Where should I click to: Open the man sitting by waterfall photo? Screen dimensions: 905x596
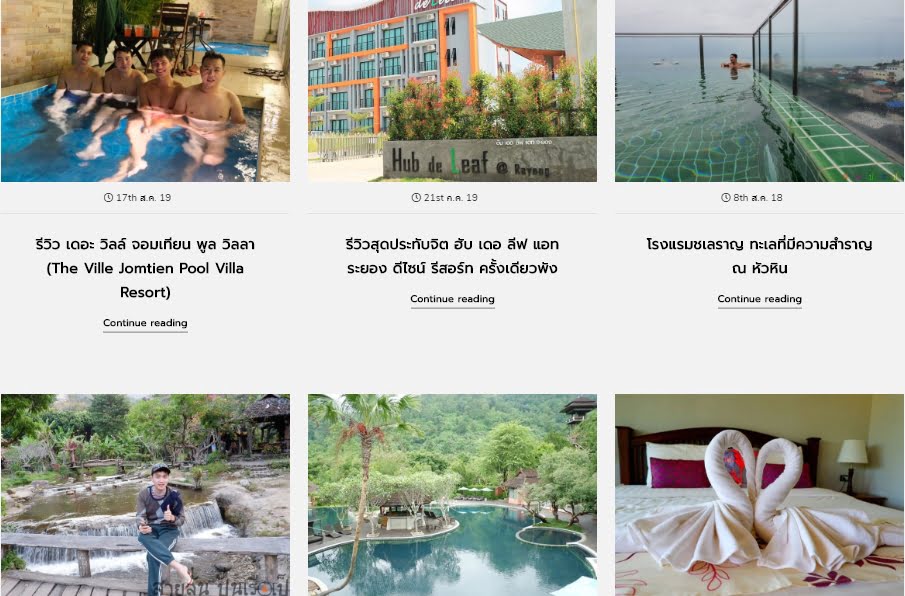coord(145,495)
